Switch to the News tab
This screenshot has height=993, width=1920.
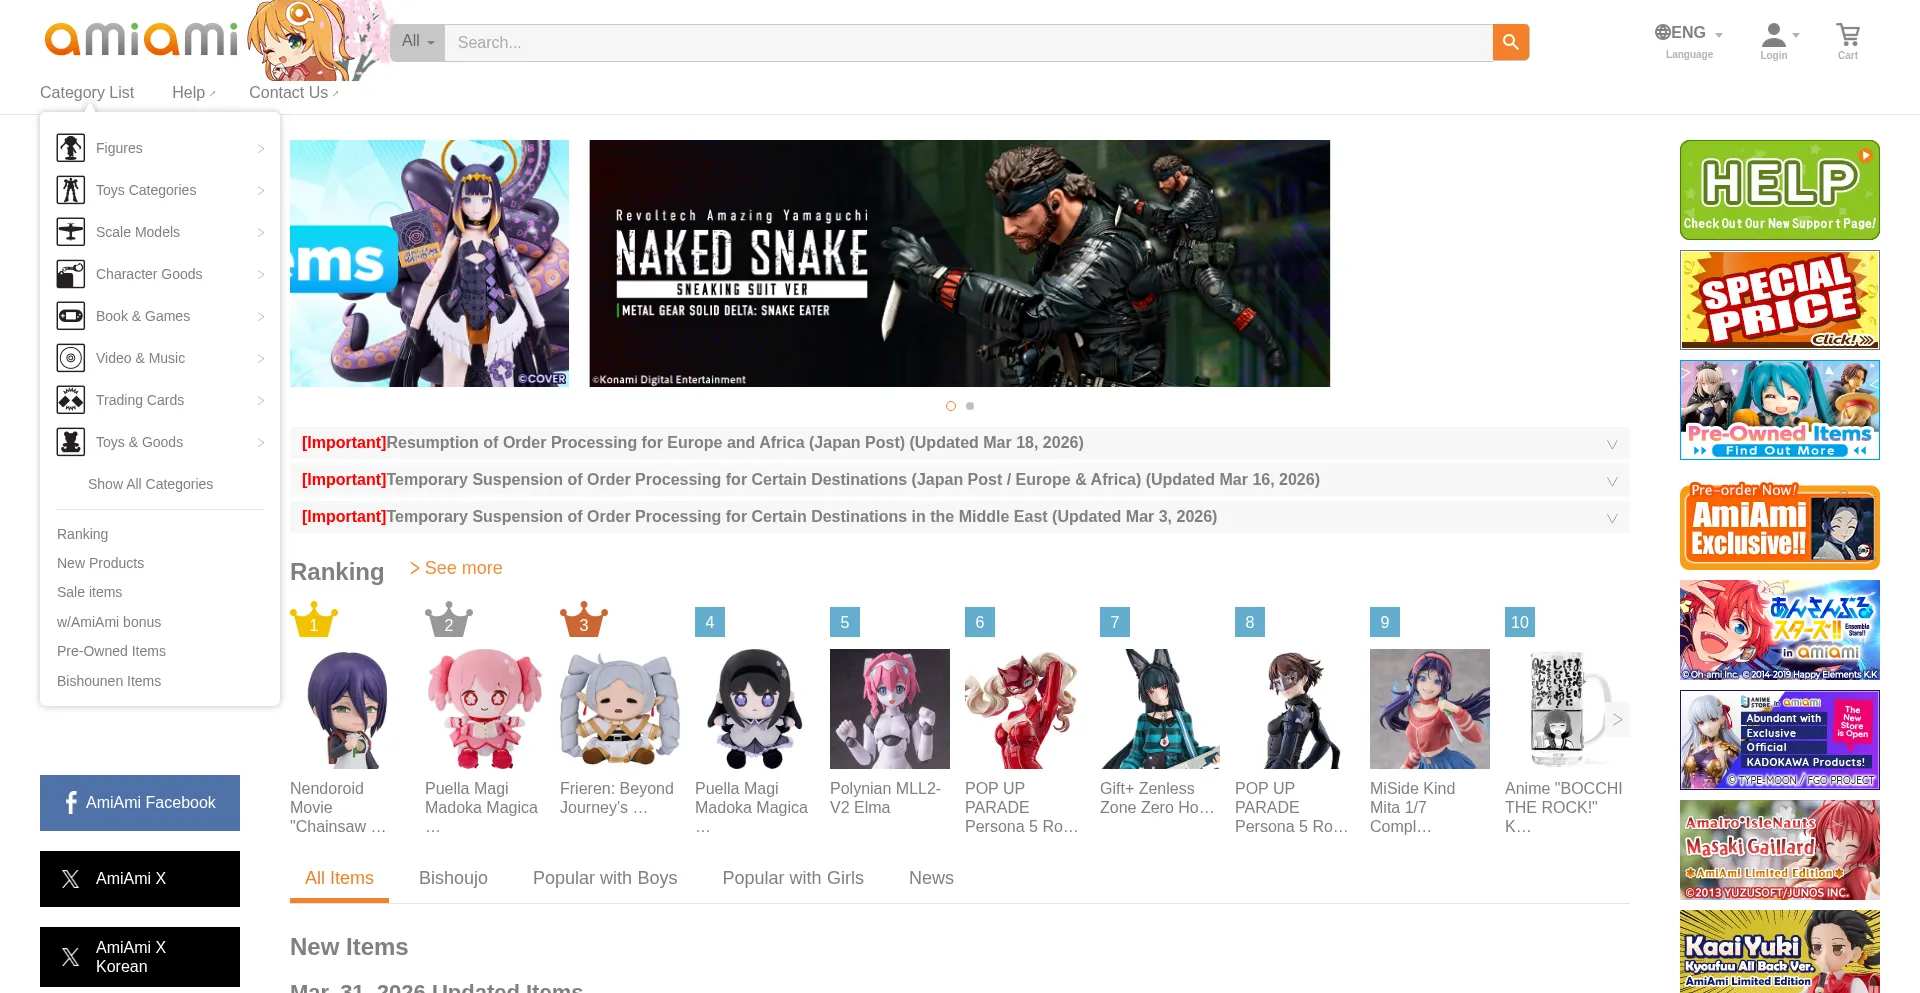[x=931, y=878]
